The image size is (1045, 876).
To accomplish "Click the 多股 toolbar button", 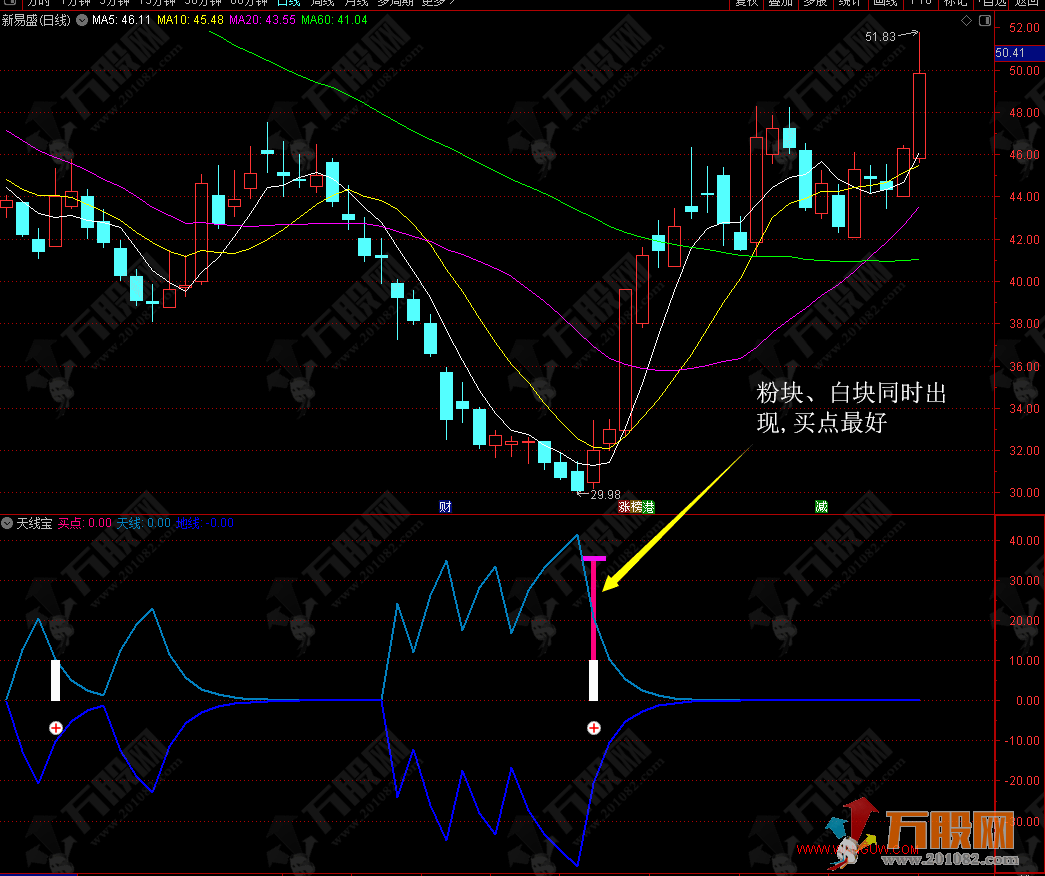I will click(x=815, y=3).
